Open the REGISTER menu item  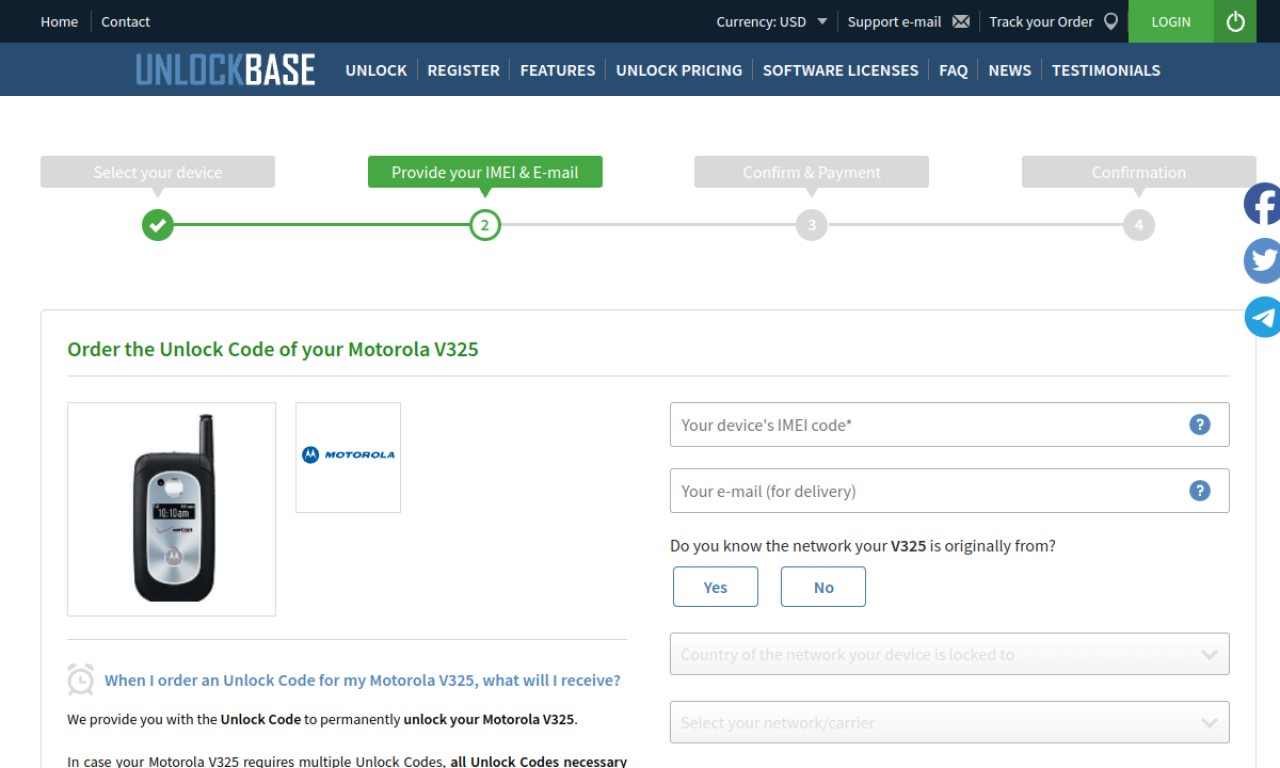point(463,70)
